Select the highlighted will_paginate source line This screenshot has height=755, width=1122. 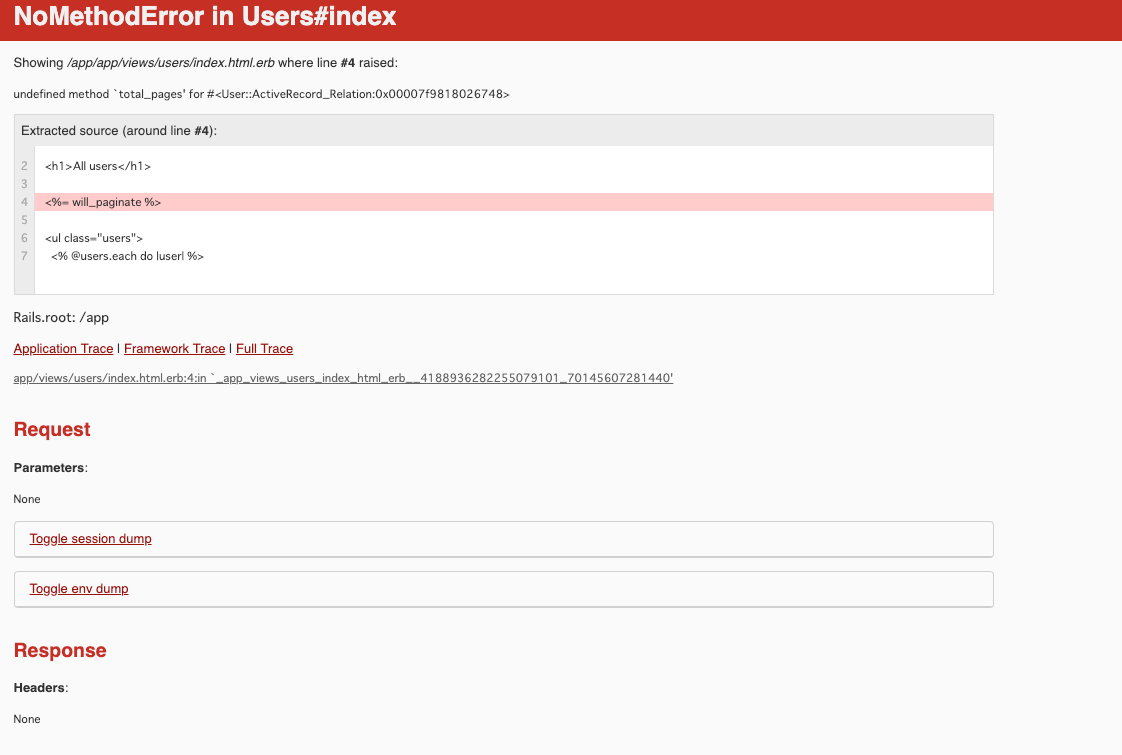[x=514, y=202]
